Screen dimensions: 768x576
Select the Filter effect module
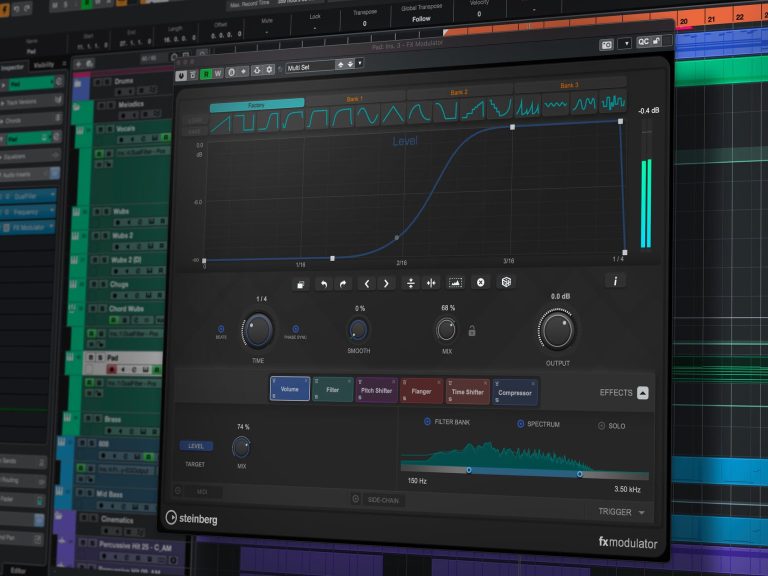coord(333,390)
